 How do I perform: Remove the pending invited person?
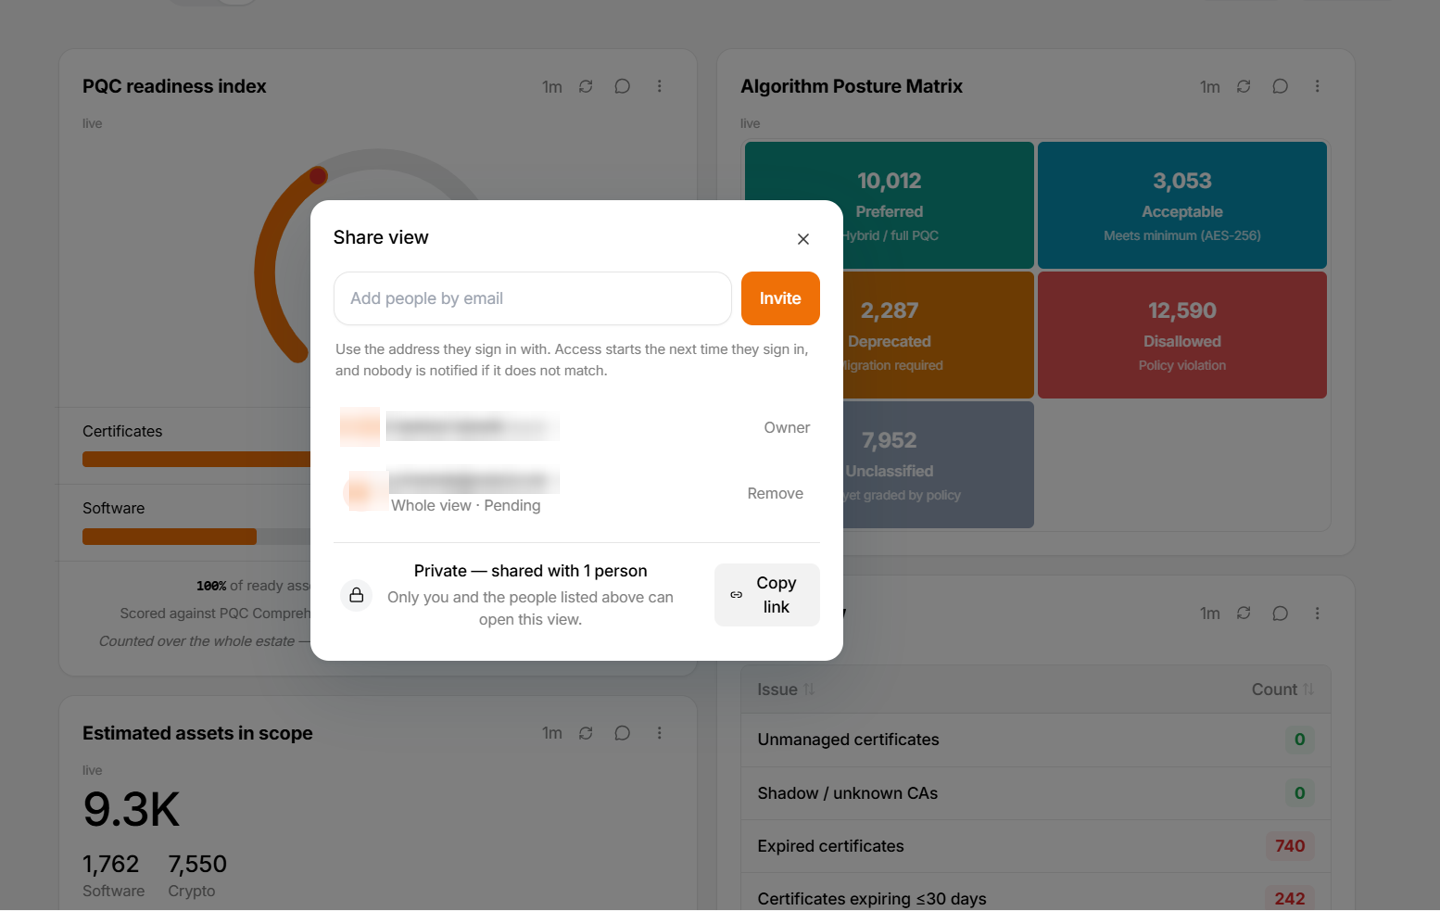(x=775, y=493)
